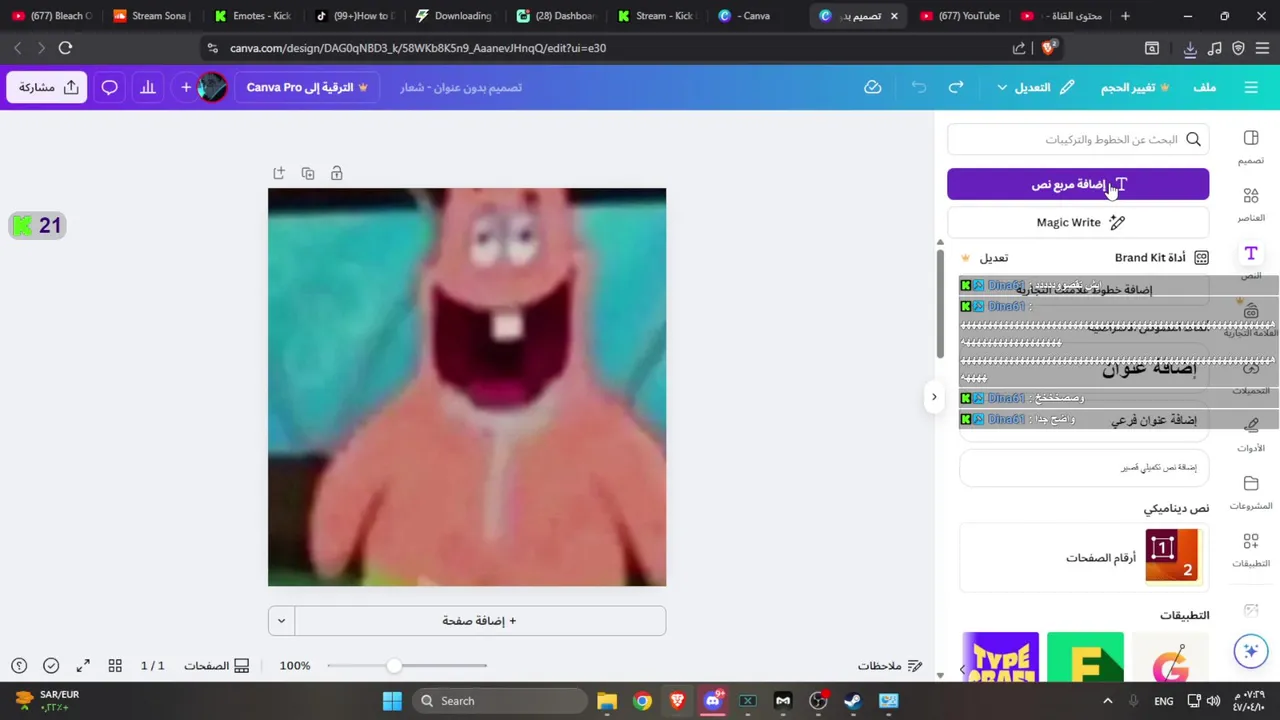The image size is (1280, 720).
Task: Open the help question mark icon
Action: coord(19,666)
